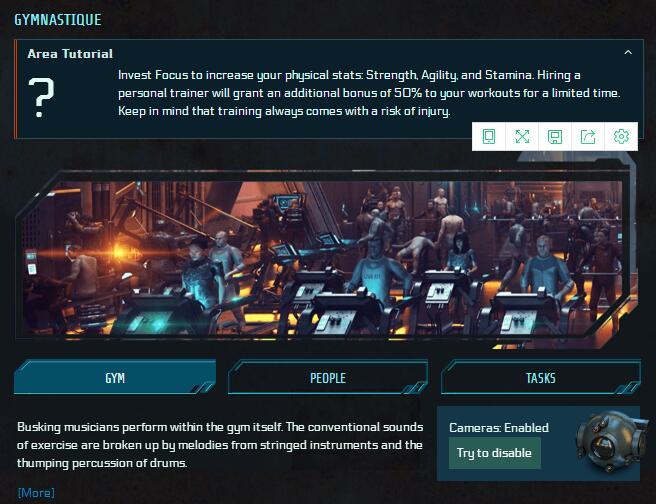
Task: Click the Try to disable button
Action: click(495, 453)
